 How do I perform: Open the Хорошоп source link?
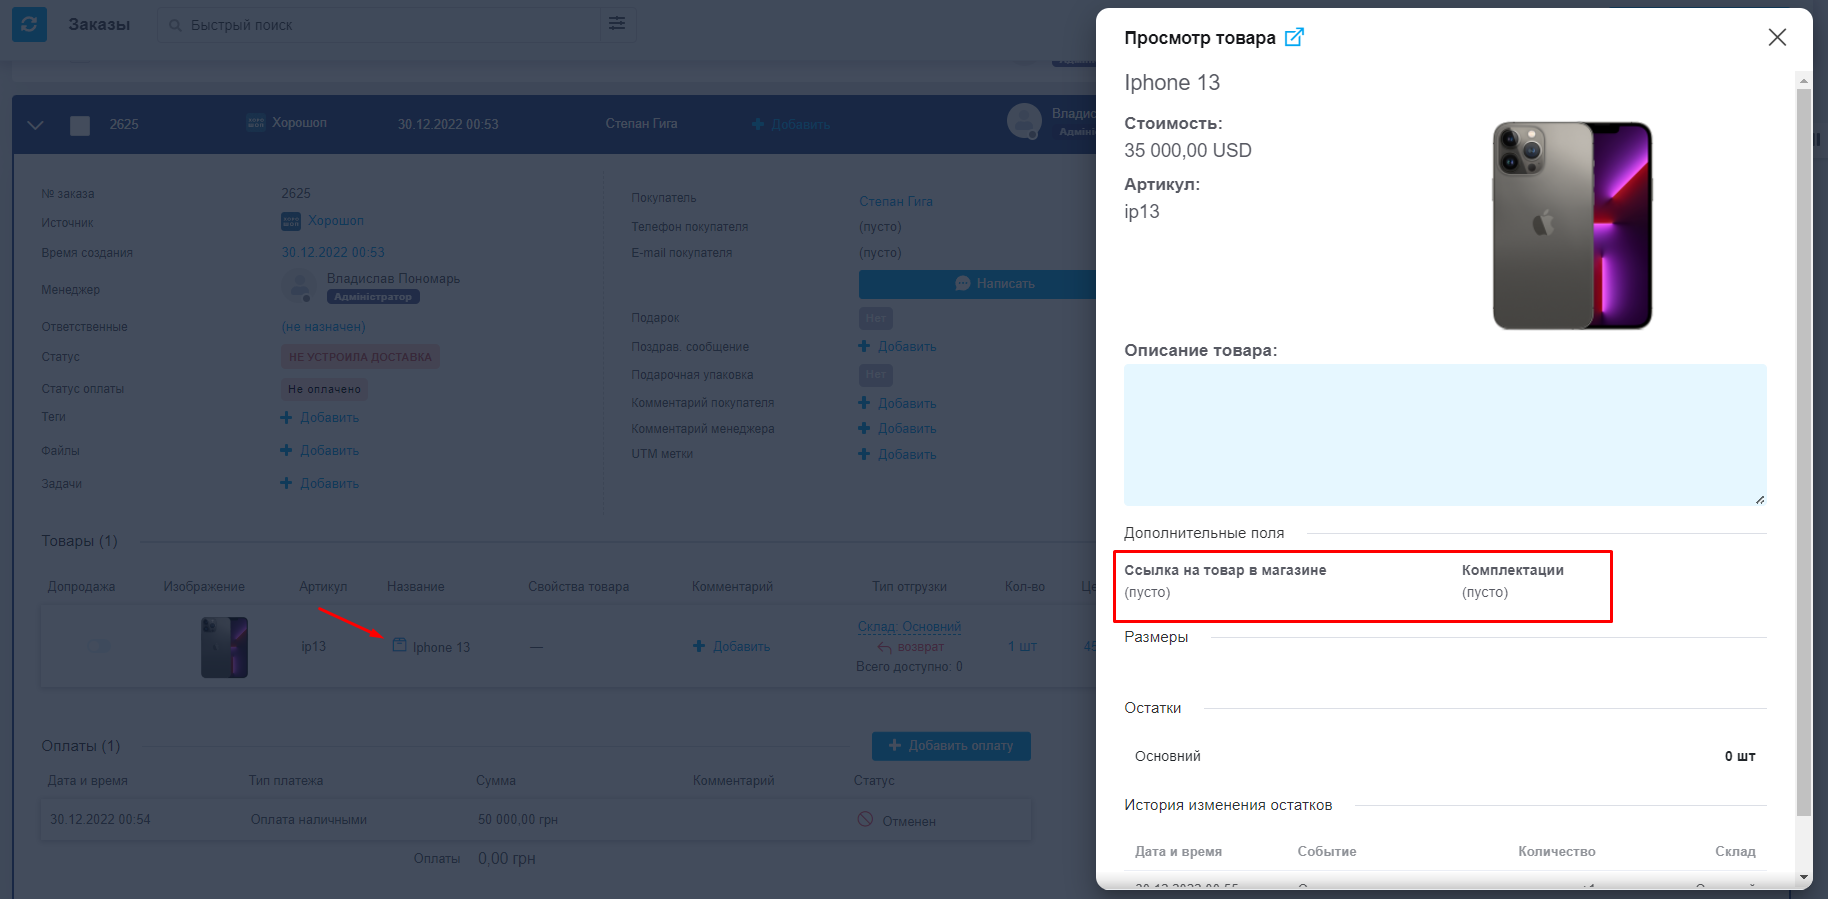click(x=336, y=221)
